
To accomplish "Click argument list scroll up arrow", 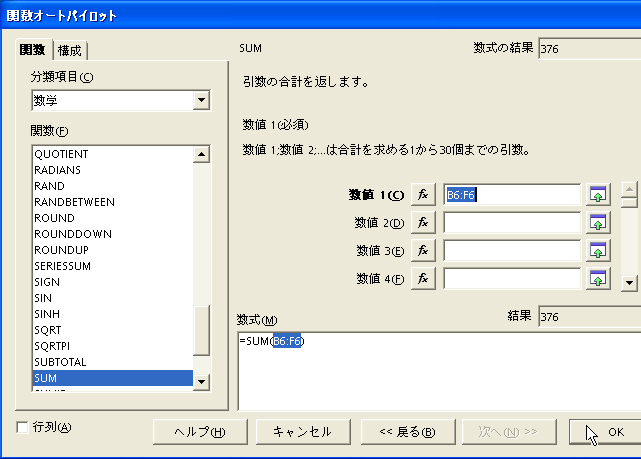I will (x=629, y=190).
